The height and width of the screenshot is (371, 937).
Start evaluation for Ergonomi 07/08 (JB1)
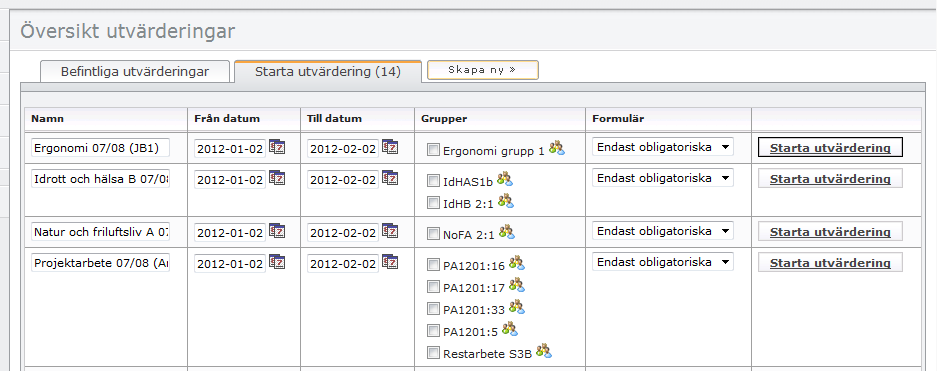pos(830,148)
